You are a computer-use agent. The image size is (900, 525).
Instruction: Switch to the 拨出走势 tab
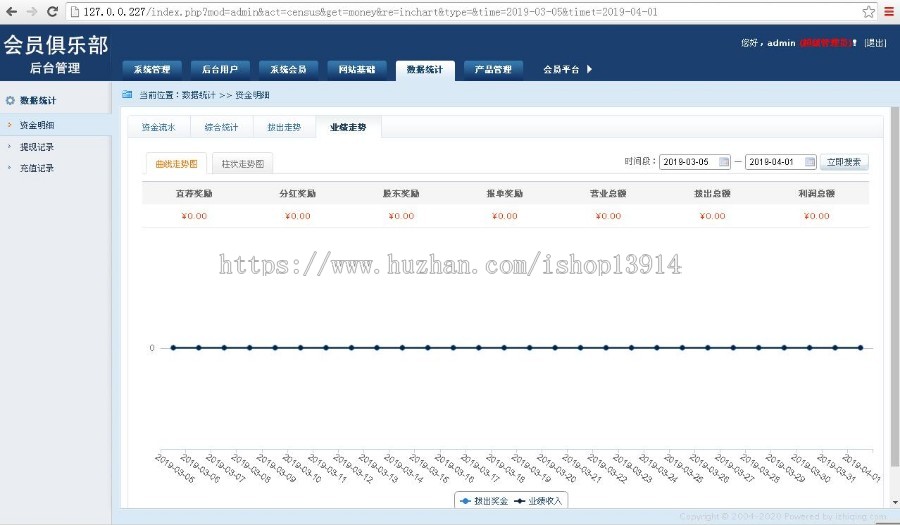(284, 127)
